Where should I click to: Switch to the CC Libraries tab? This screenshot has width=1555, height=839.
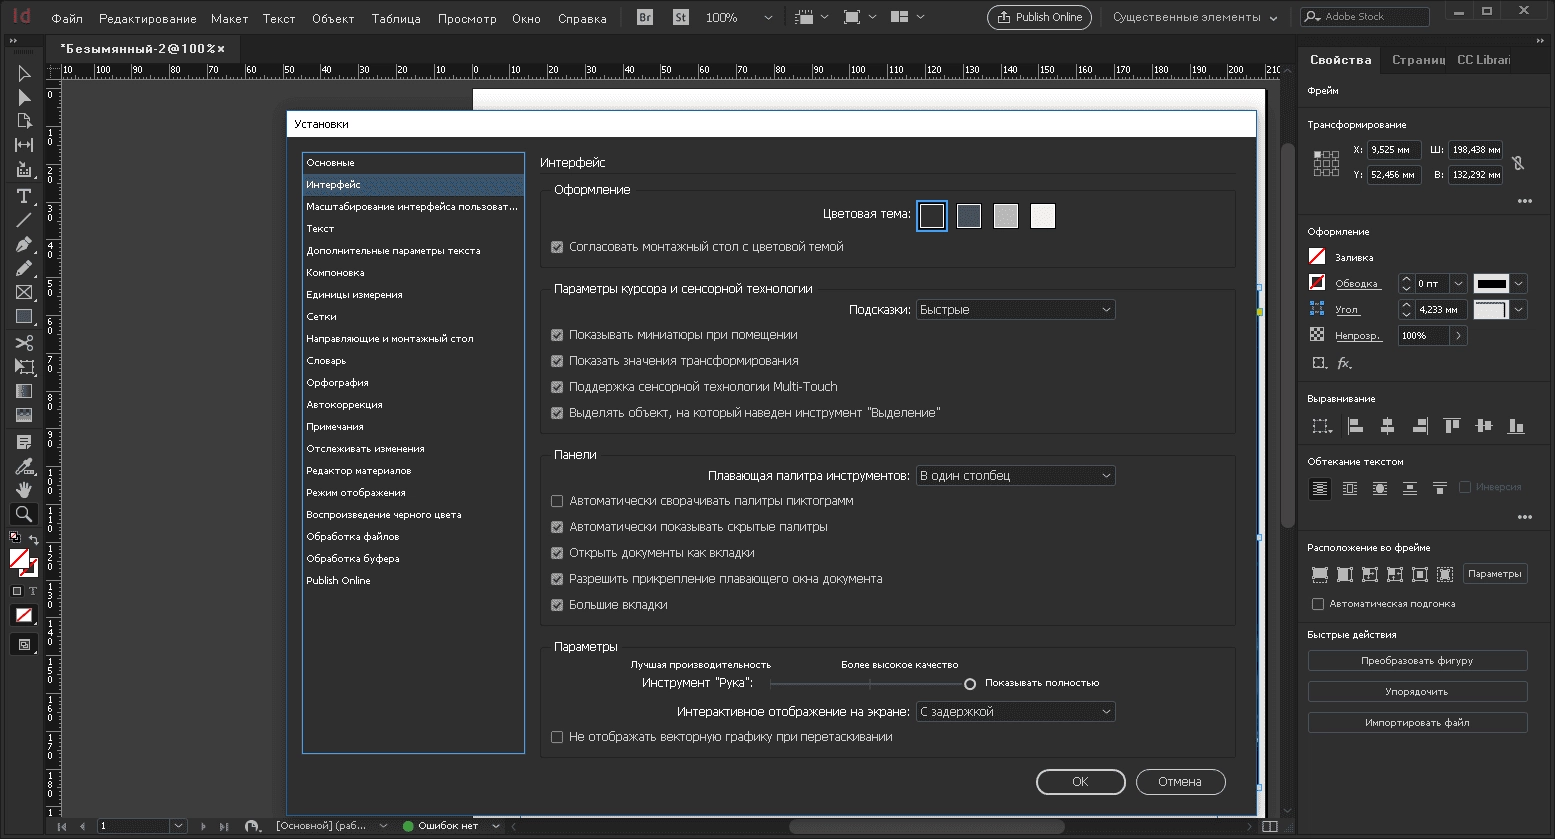1483,60
